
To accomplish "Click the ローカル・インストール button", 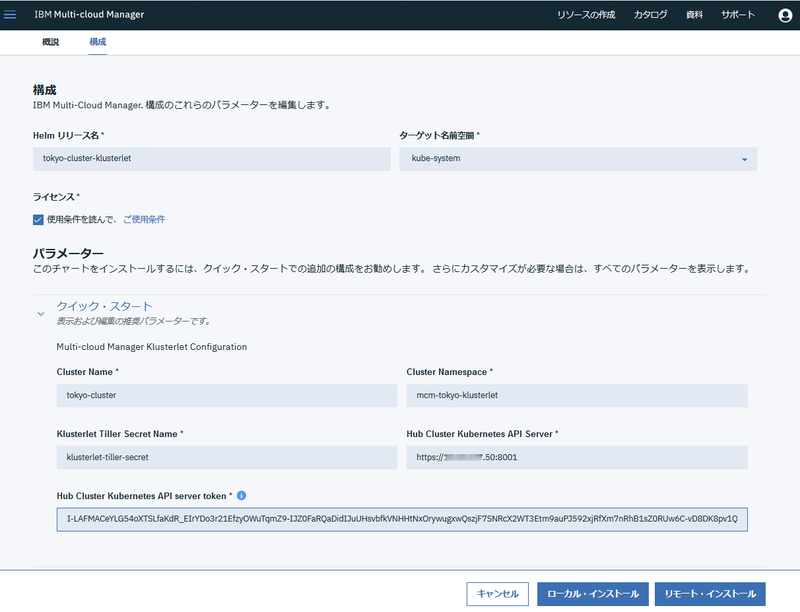I will (x=592, y=594).
